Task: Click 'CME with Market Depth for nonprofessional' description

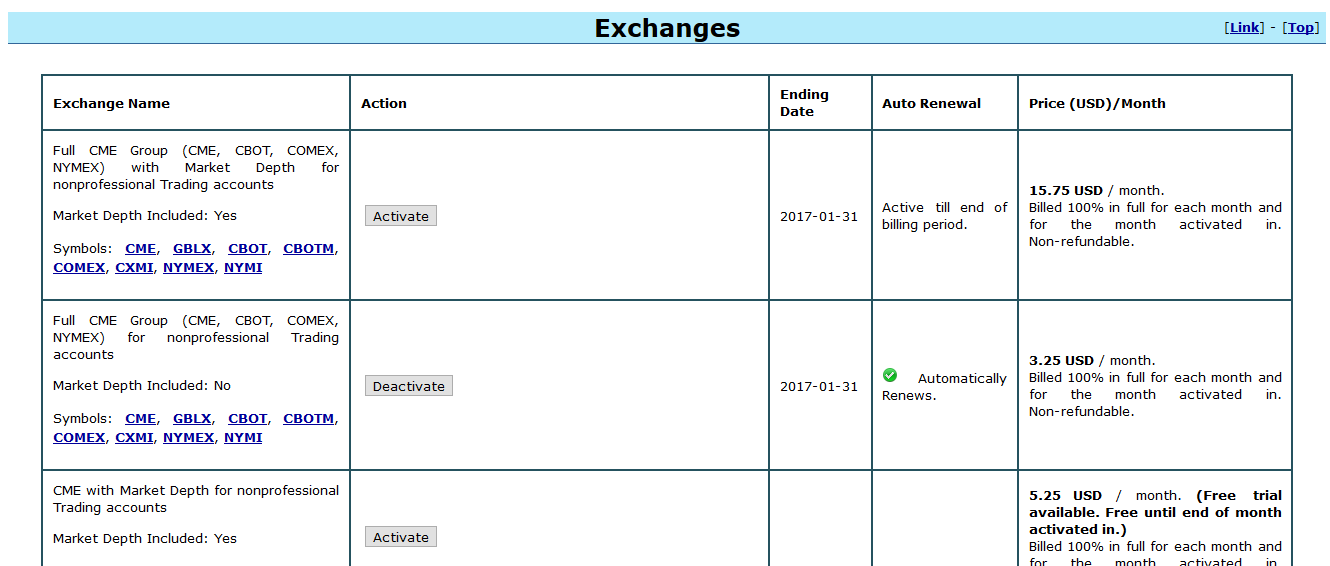Action: 196,499
